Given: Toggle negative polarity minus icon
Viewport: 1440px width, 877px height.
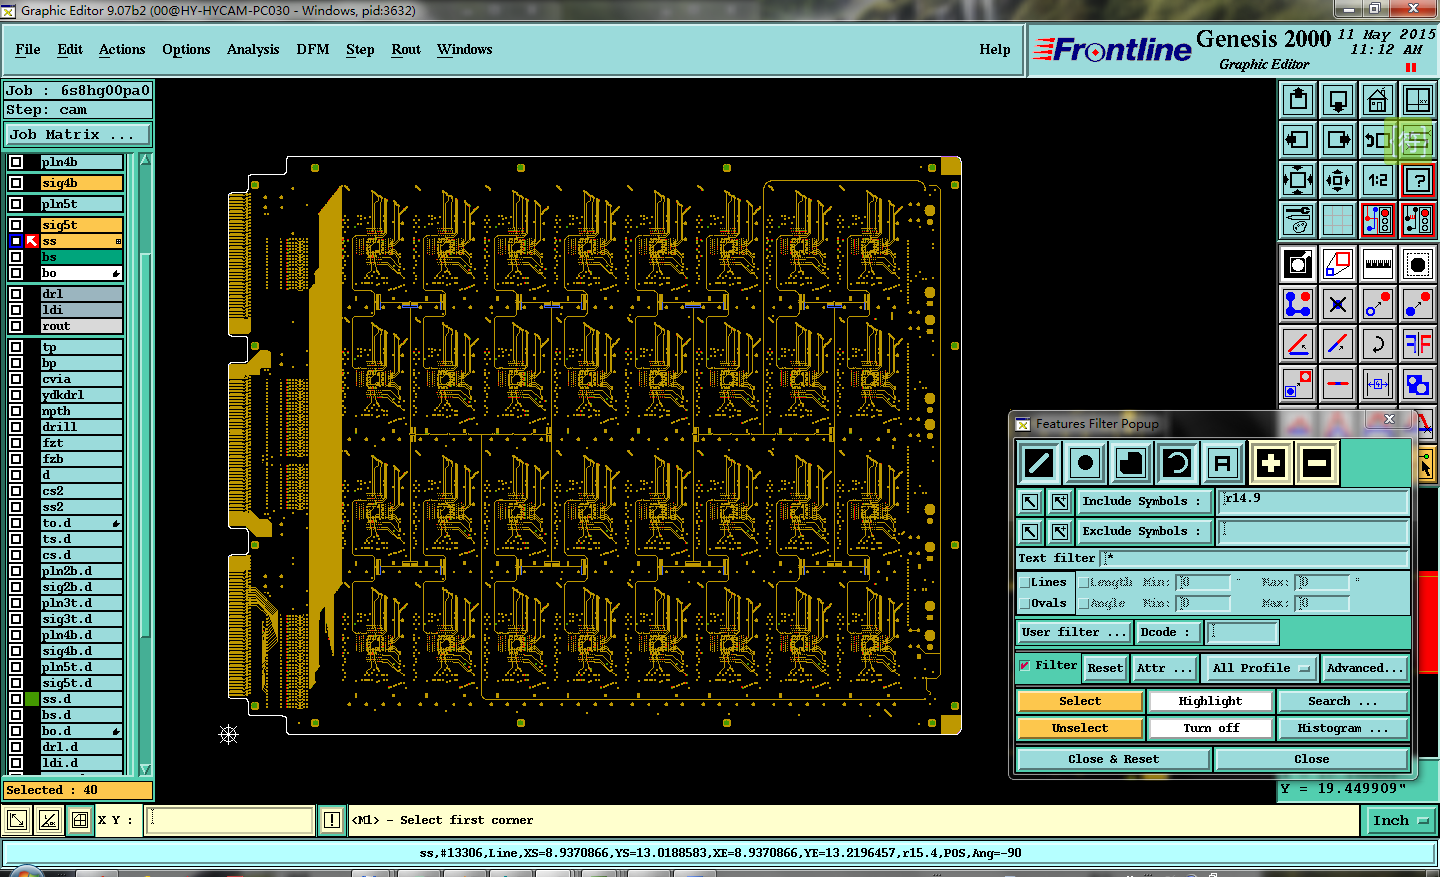Looking at the screenshot, I should pyautogui.click(x=1317, y=463).
